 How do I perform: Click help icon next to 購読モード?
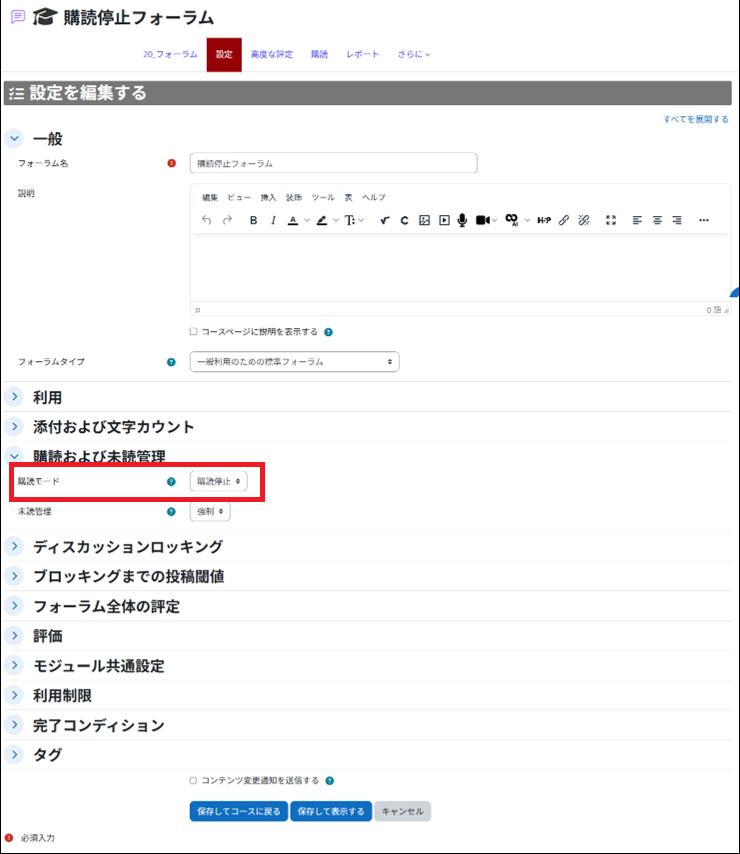click(171, 481)
